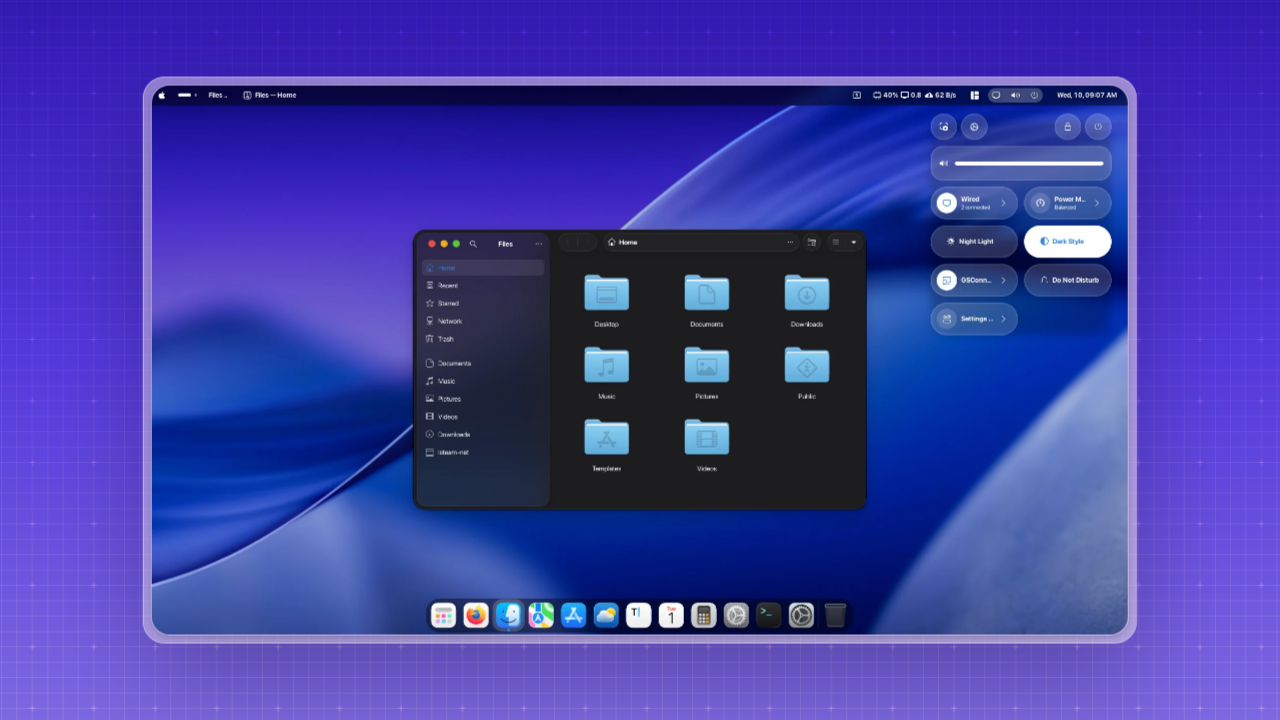The width and height of the screenshot is (1280, 720).
Task: Mute using the volume slider speaker icon
Action: (943, 163)
